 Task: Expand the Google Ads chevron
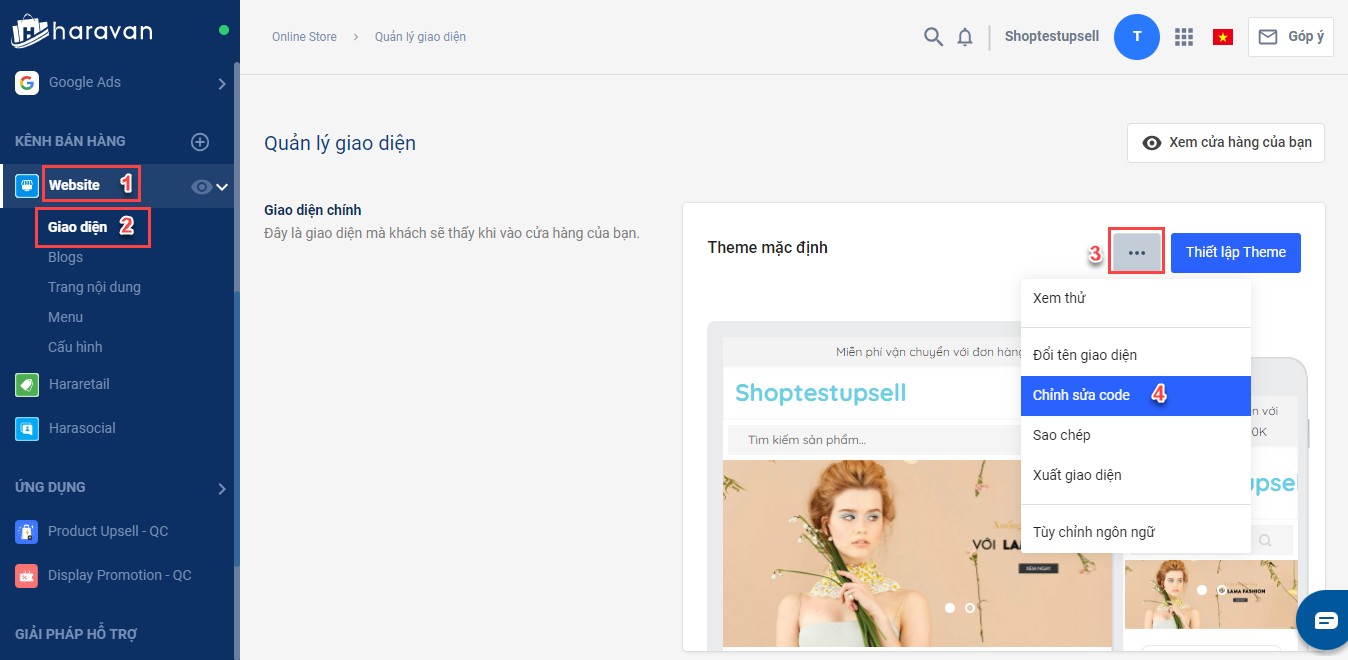pyautogui.click(x=222, y=84)
